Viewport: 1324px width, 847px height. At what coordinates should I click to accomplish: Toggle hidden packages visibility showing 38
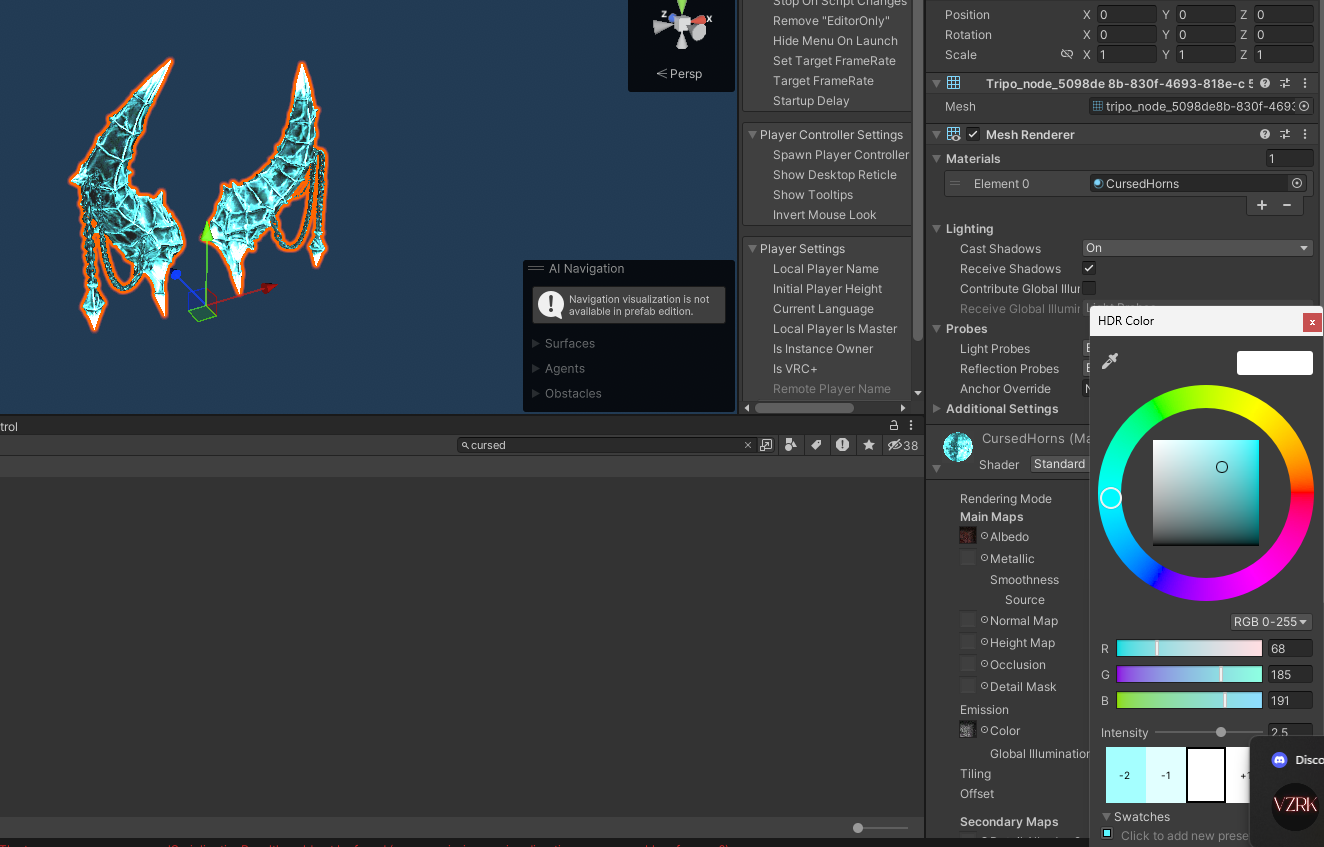pos(903,445)
